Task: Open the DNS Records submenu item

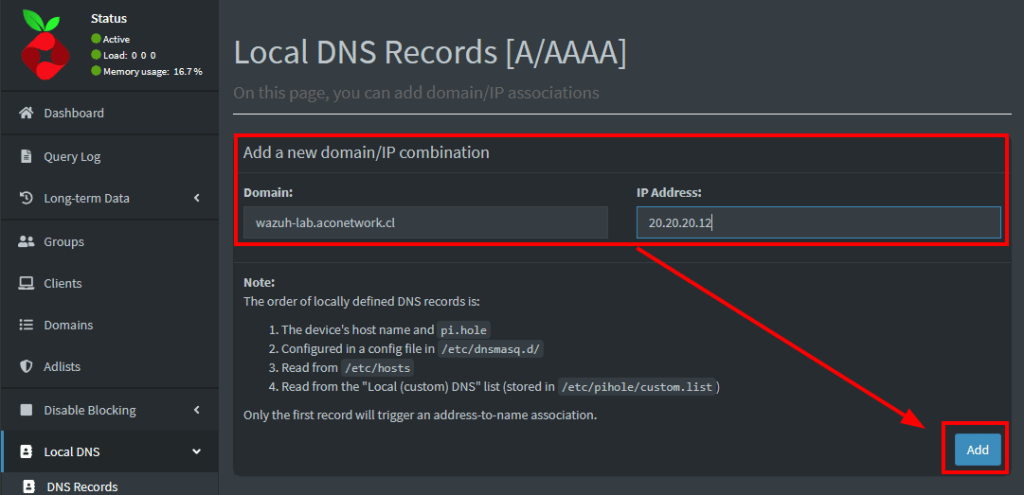Action: (x=82, y=487)
